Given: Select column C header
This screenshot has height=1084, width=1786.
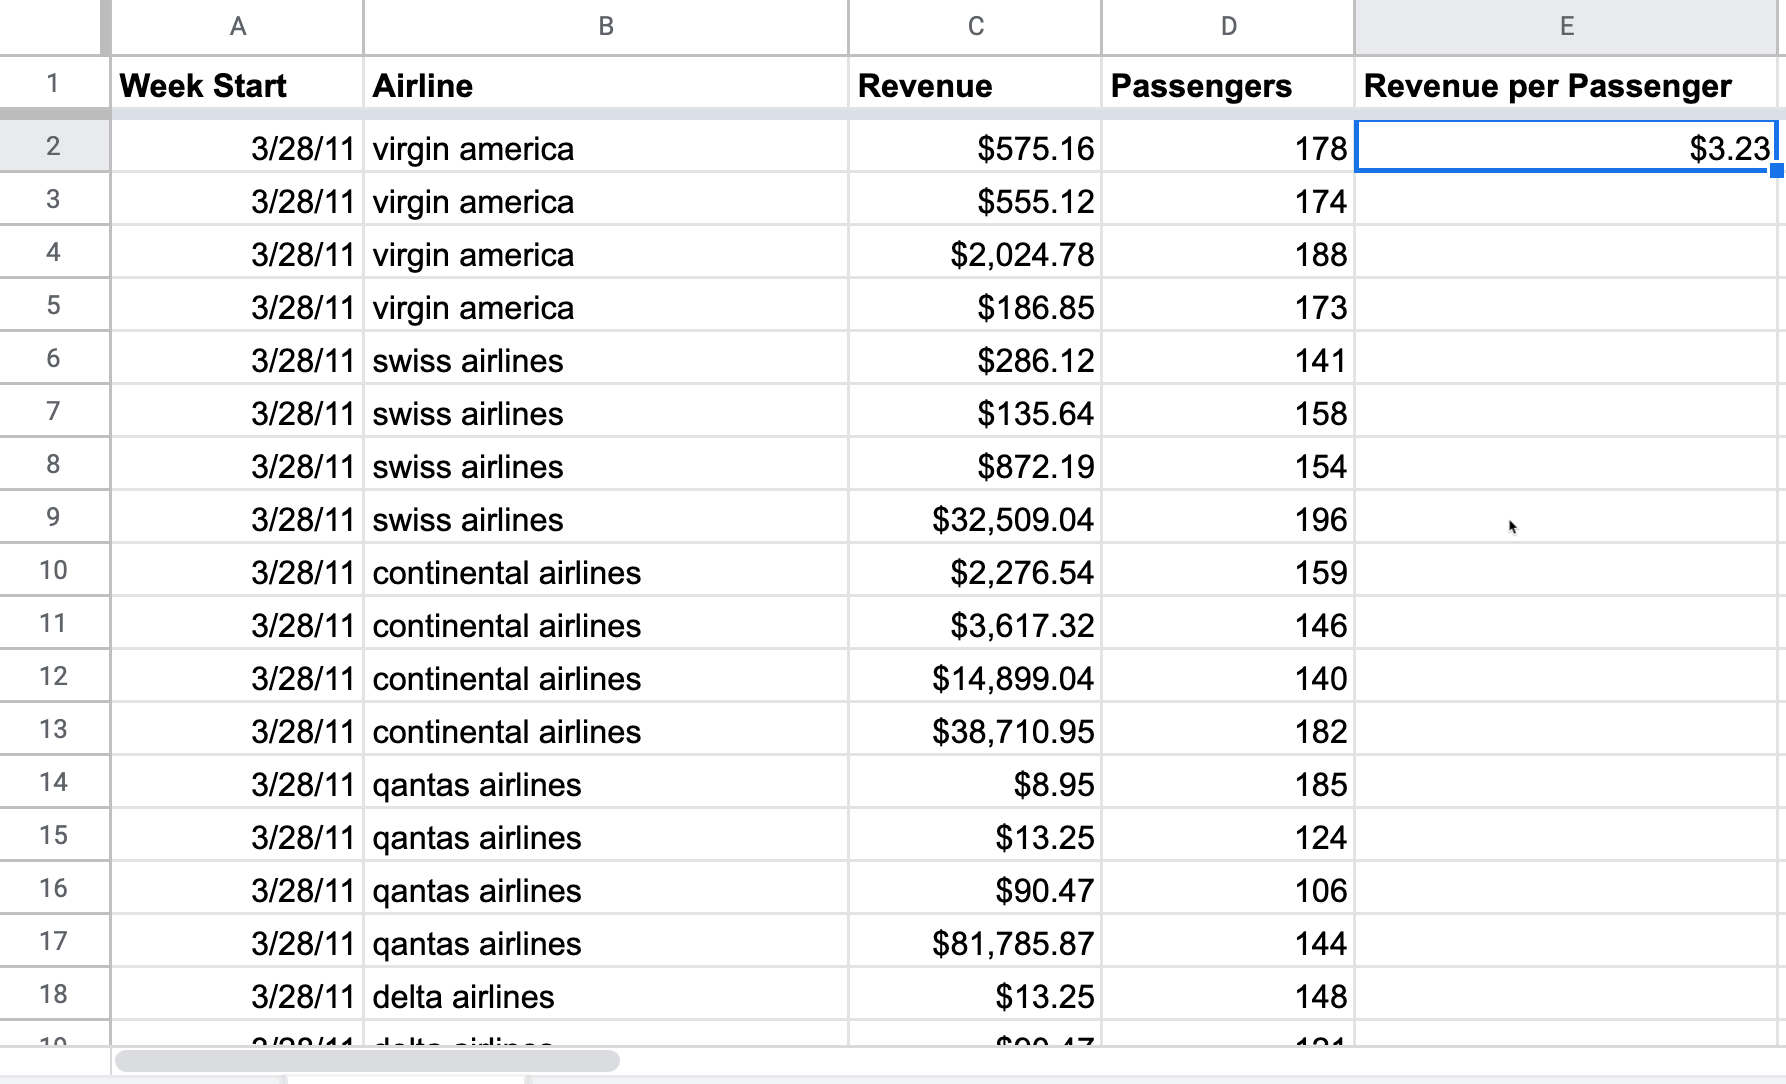Looking at the screenshot, I should tap(974, 27).
